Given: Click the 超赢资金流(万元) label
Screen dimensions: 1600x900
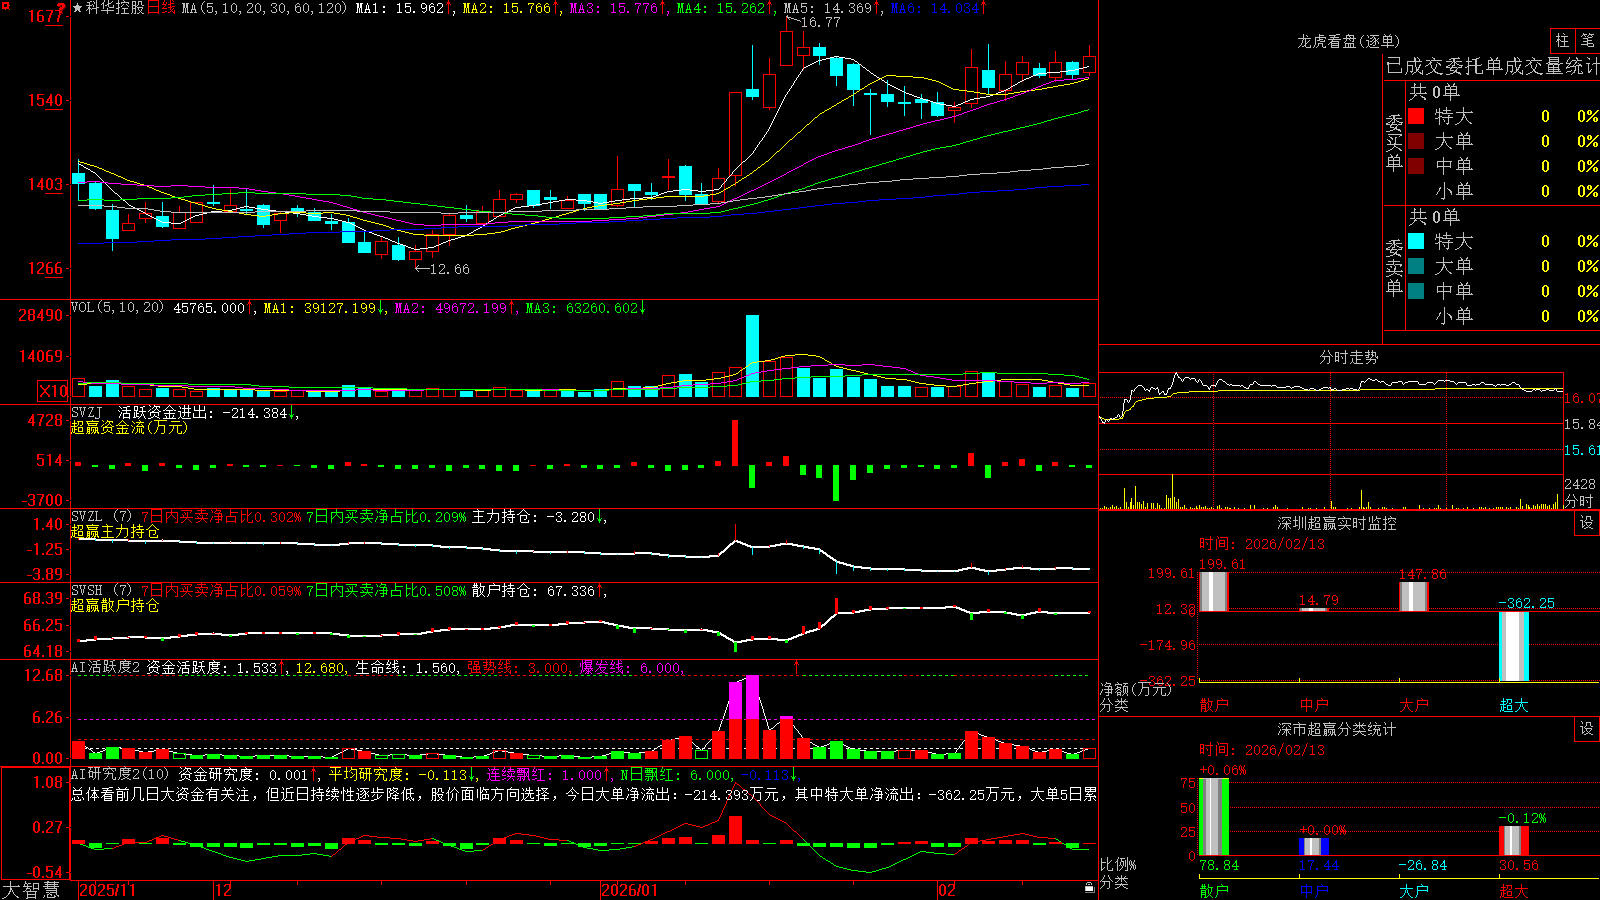Looking at the screenshot, I should coord(129,427).
